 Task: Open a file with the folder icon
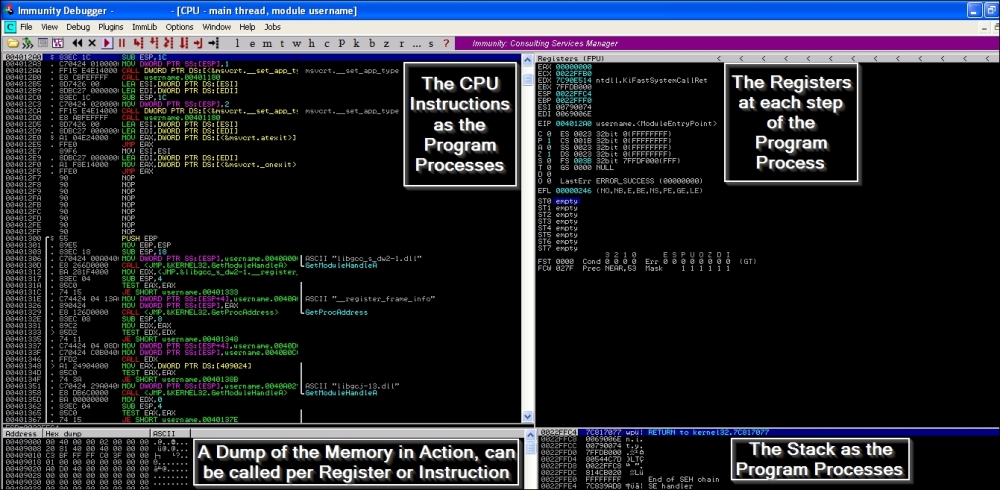click(12, 43)
